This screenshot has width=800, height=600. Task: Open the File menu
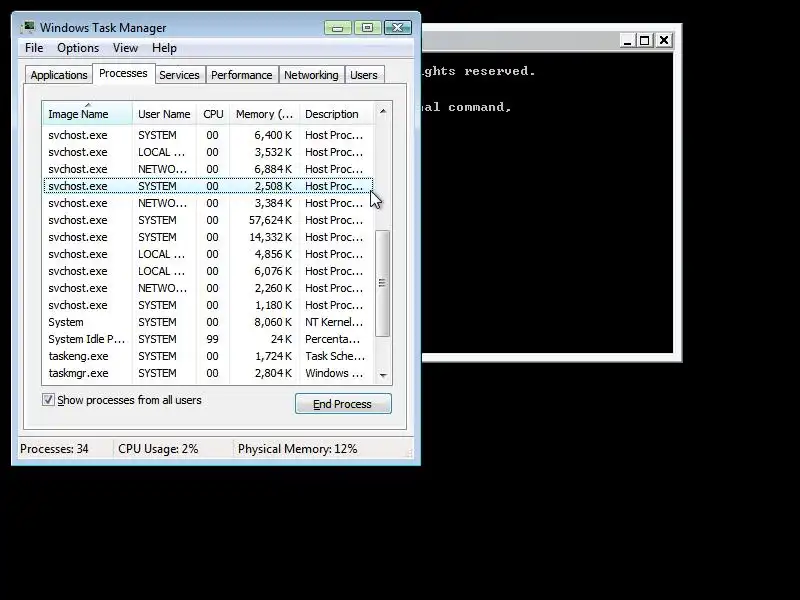coord(34,48)
